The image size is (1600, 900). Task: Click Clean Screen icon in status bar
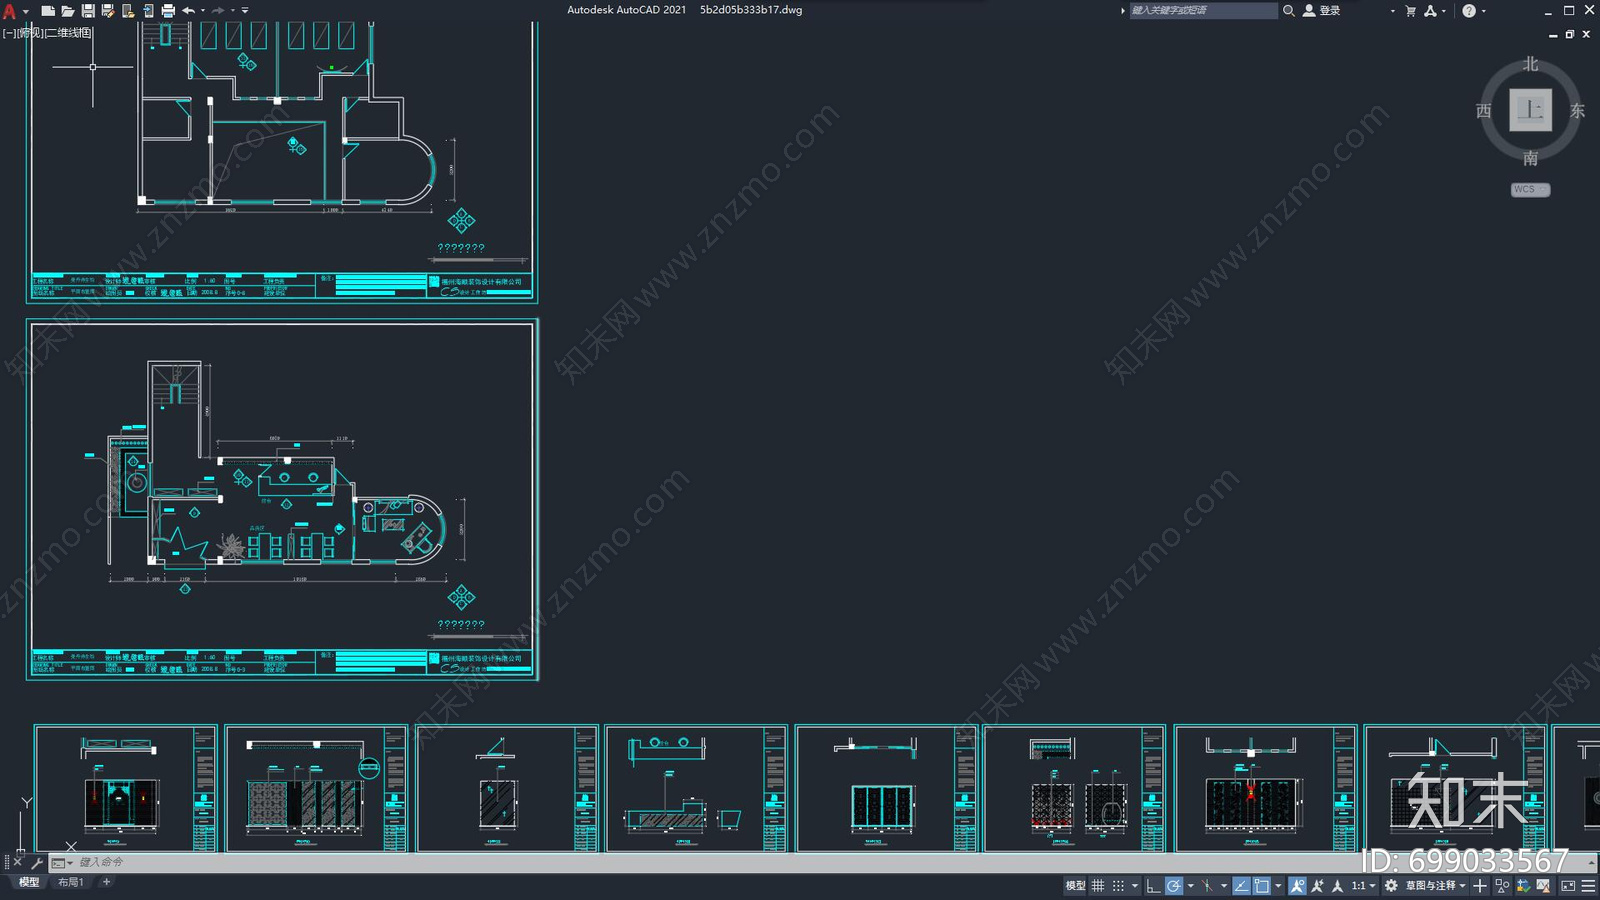coord(1568,886)
